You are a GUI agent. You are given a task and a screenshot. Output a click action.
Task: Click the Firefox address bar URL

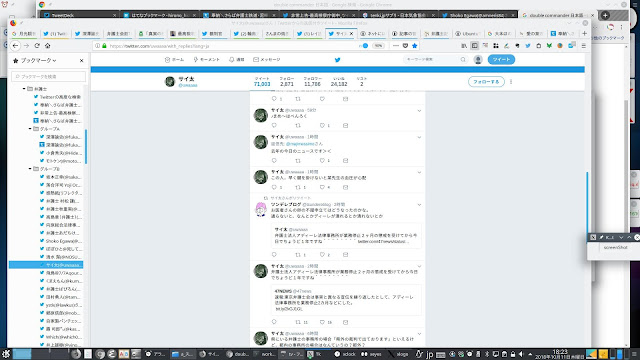point(159,46)
